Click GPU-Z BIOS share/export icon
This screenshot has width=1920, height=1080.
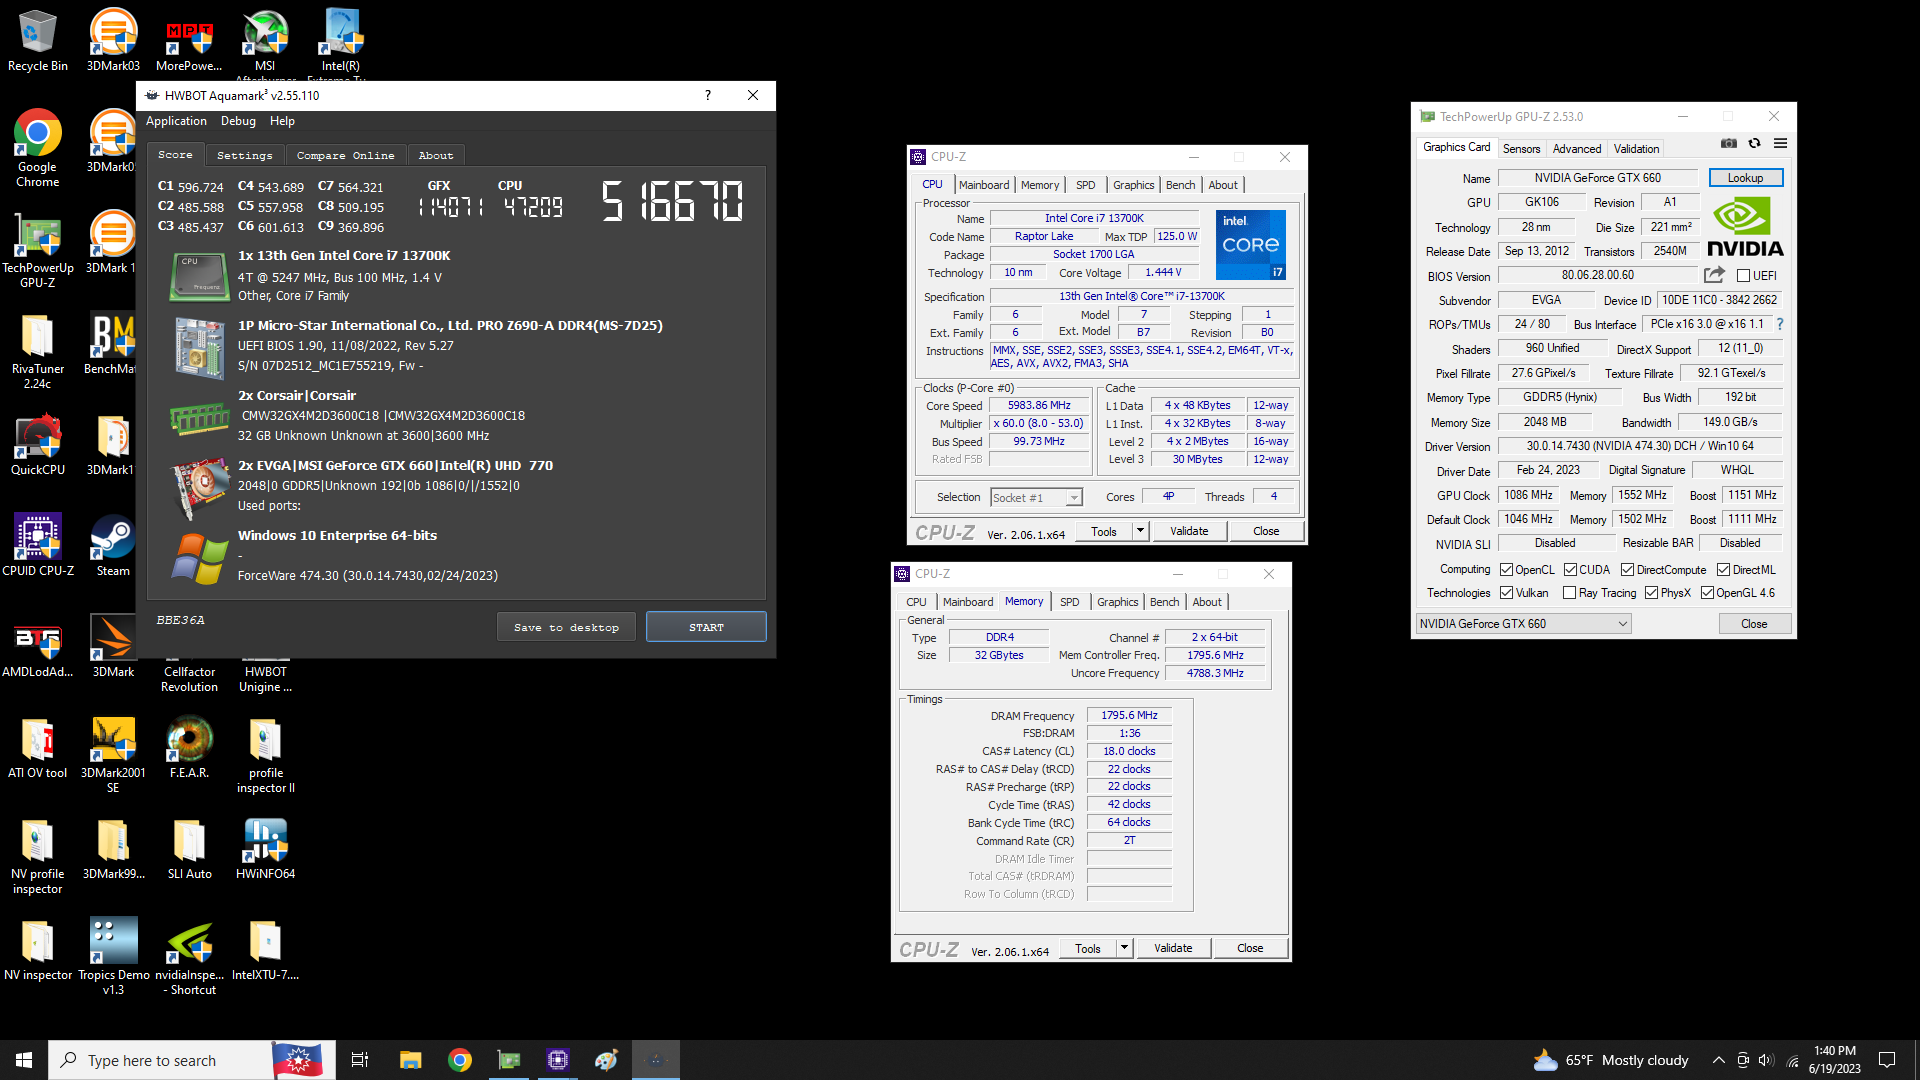point(1714,275)
